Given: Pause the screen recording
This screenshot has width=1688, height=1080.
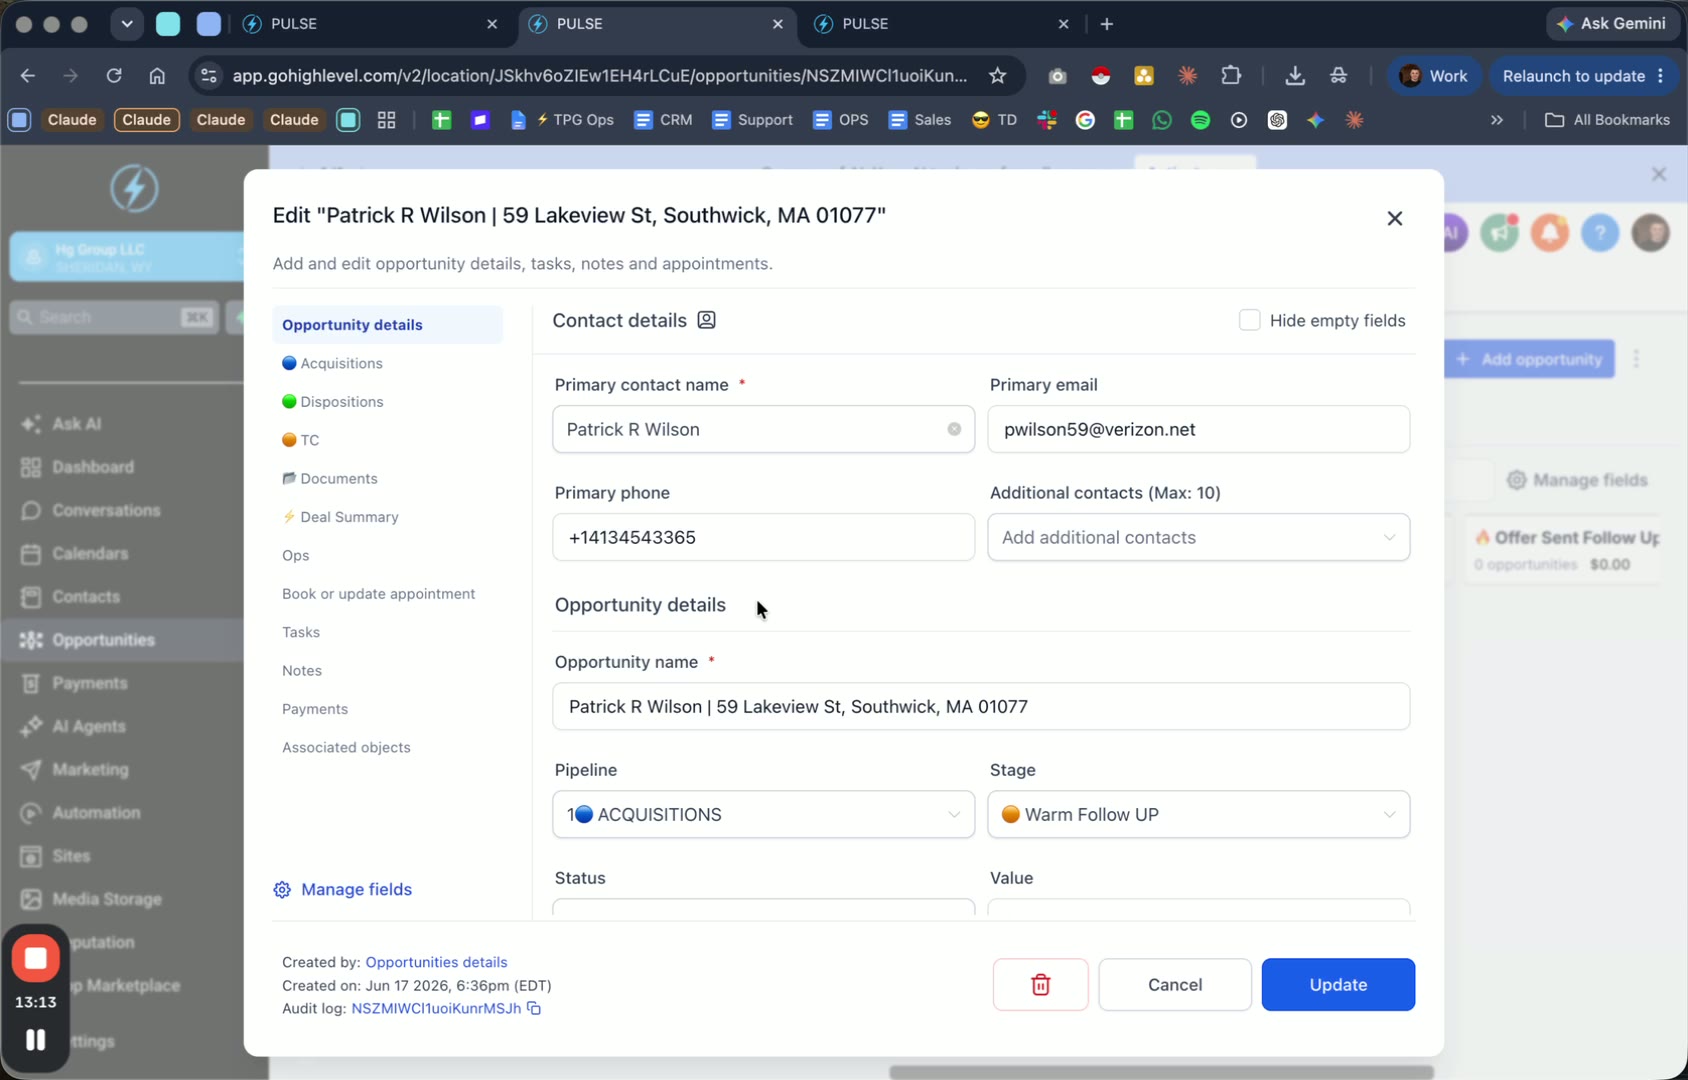Looking at the screenshot, I should (x=36, y=1040).
